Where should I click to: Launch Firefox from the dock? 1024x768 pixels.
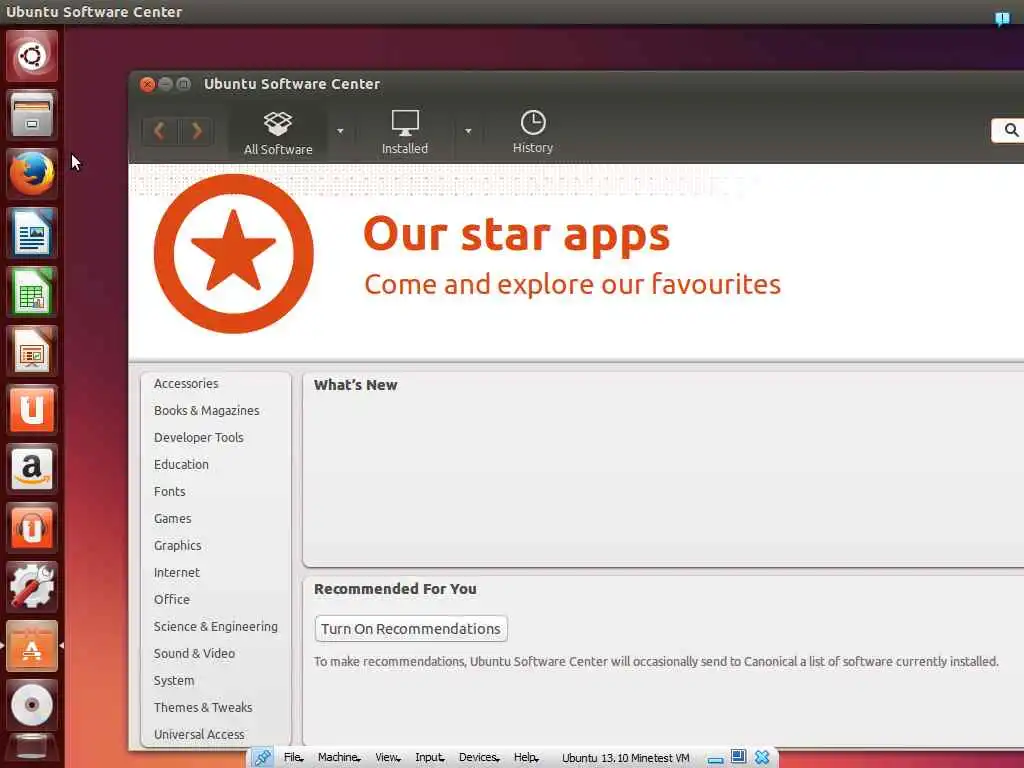[x=31, y=174]
